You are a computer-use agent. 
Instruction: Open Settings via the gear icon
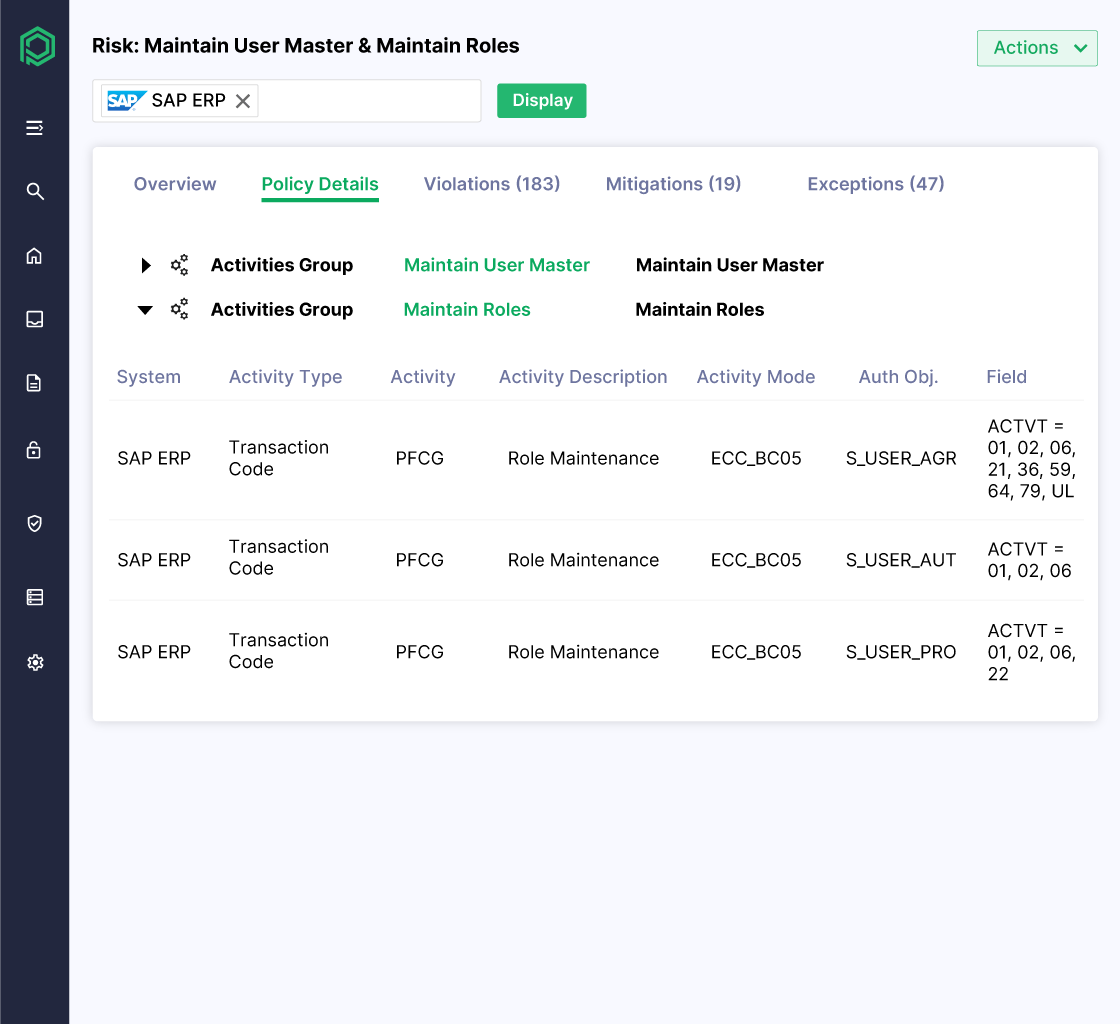point(35,662)
